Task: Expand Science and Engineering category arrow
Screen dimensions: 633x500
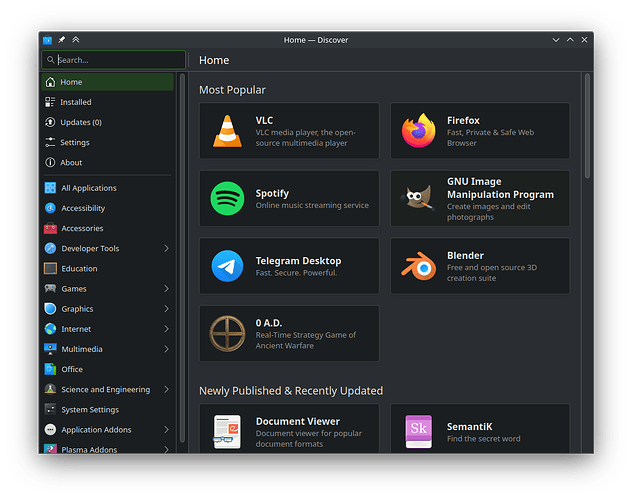Action: tap(166, 389)
